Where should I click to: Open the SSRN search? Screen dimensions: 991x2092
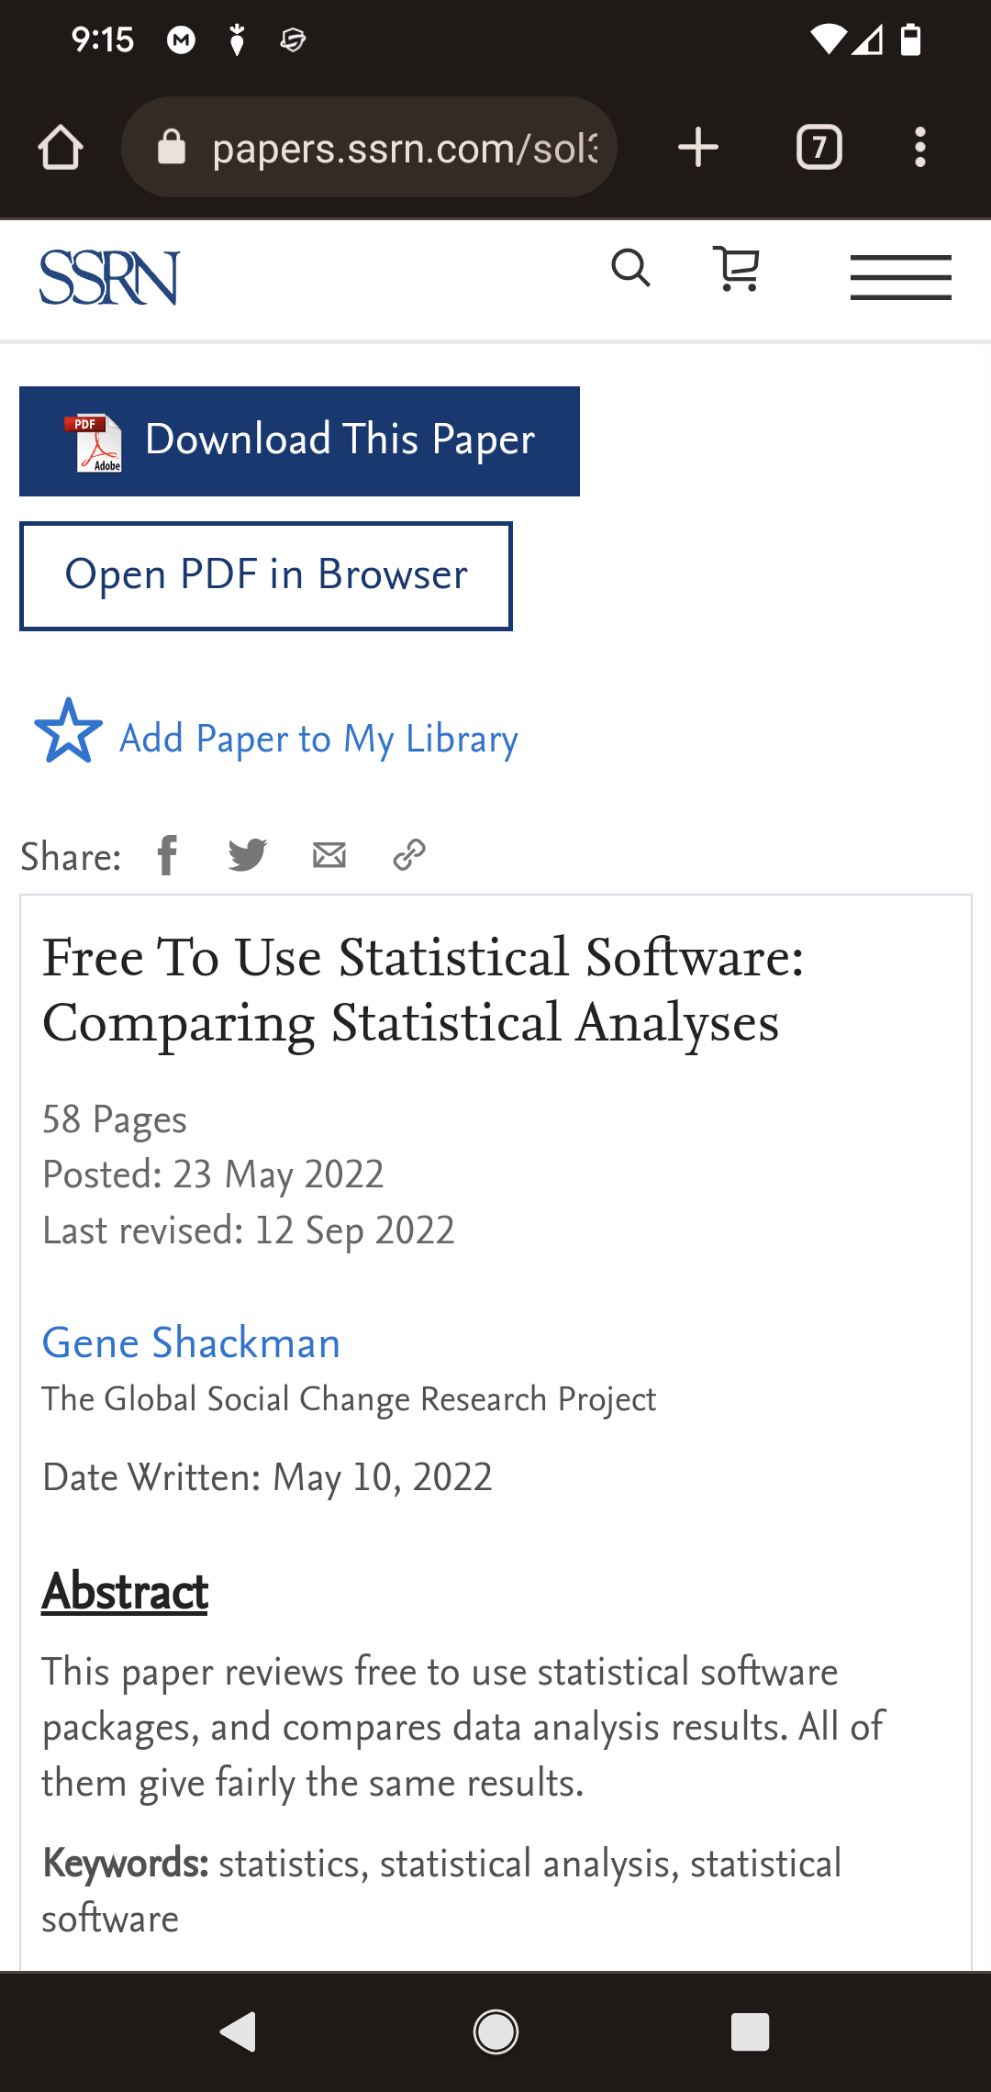631,269
